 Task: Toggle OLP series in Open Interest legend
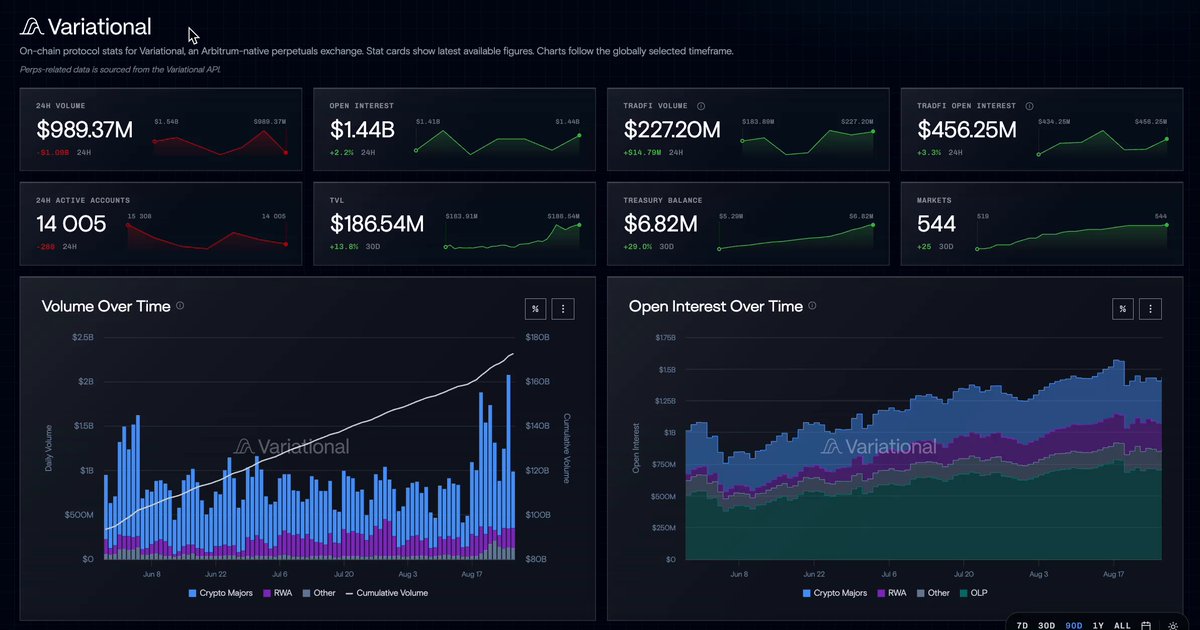click(973, 593)
